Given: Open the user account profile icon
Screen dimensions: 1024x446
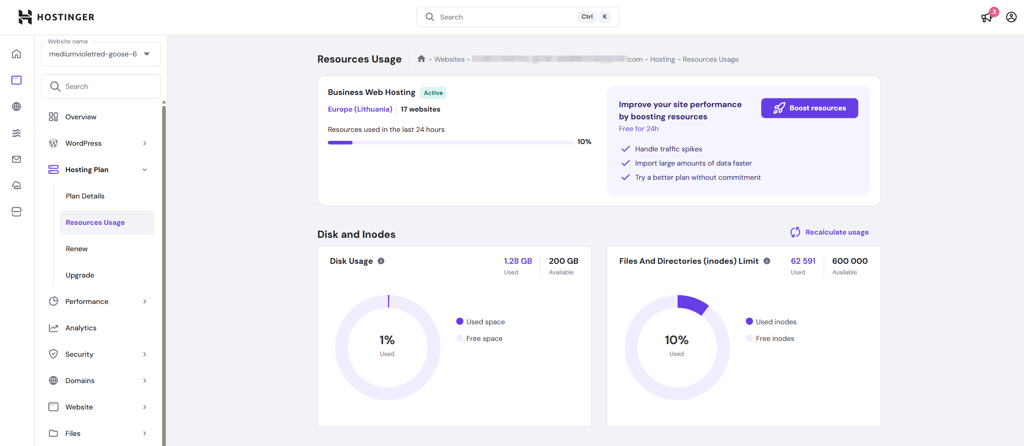Looking at the screenshot, I should coord(1012,18).
